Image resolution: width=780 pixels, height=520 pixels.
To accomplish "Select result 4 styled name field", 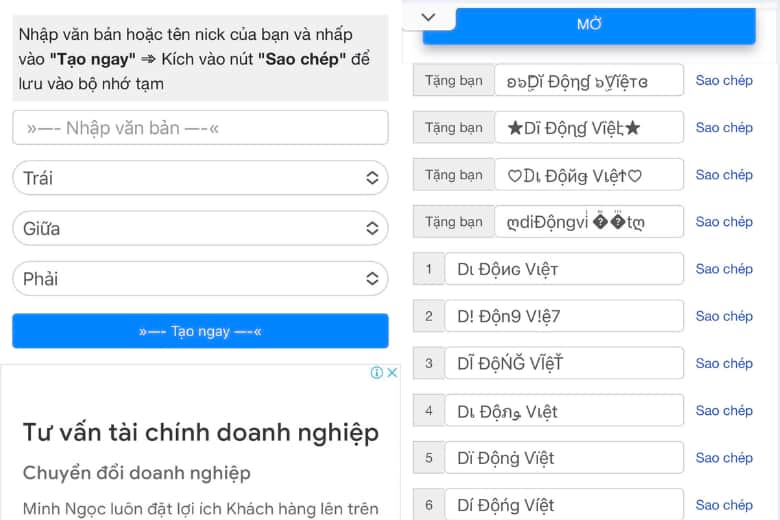I will [564, 411].
